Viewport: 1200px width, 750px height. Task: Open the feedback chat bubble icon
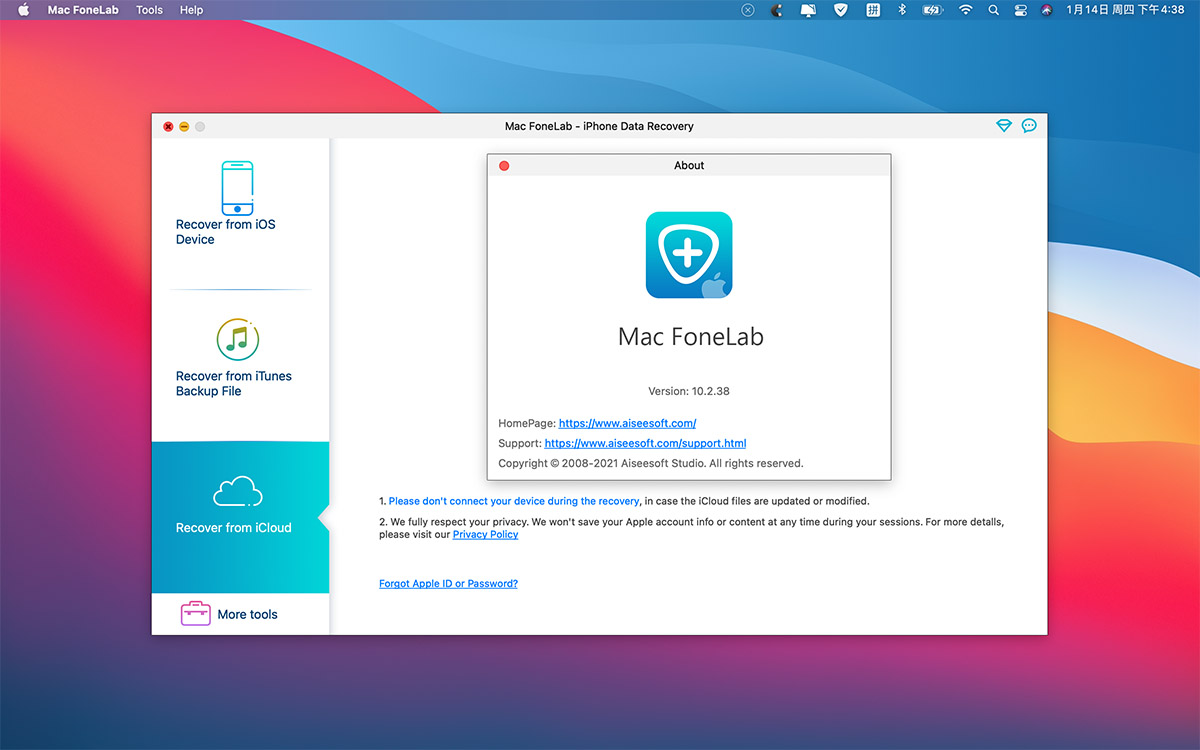(1029, 126)
